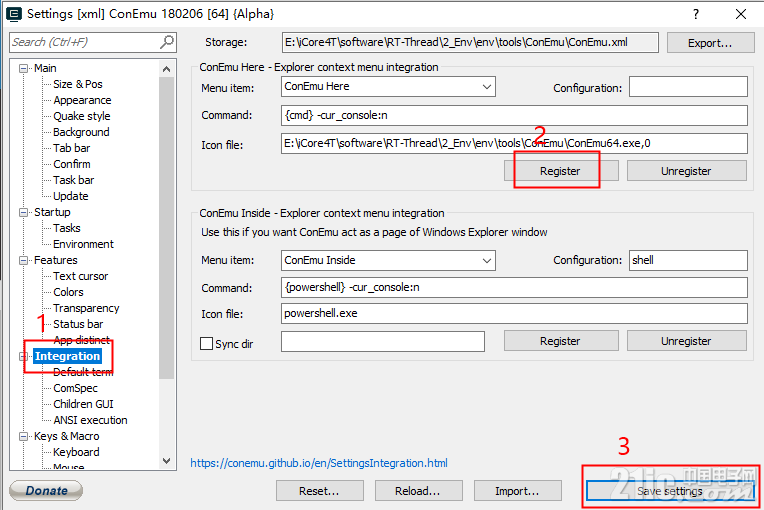Click the powershell.exe Icon file field

click(x=514, y=313)
